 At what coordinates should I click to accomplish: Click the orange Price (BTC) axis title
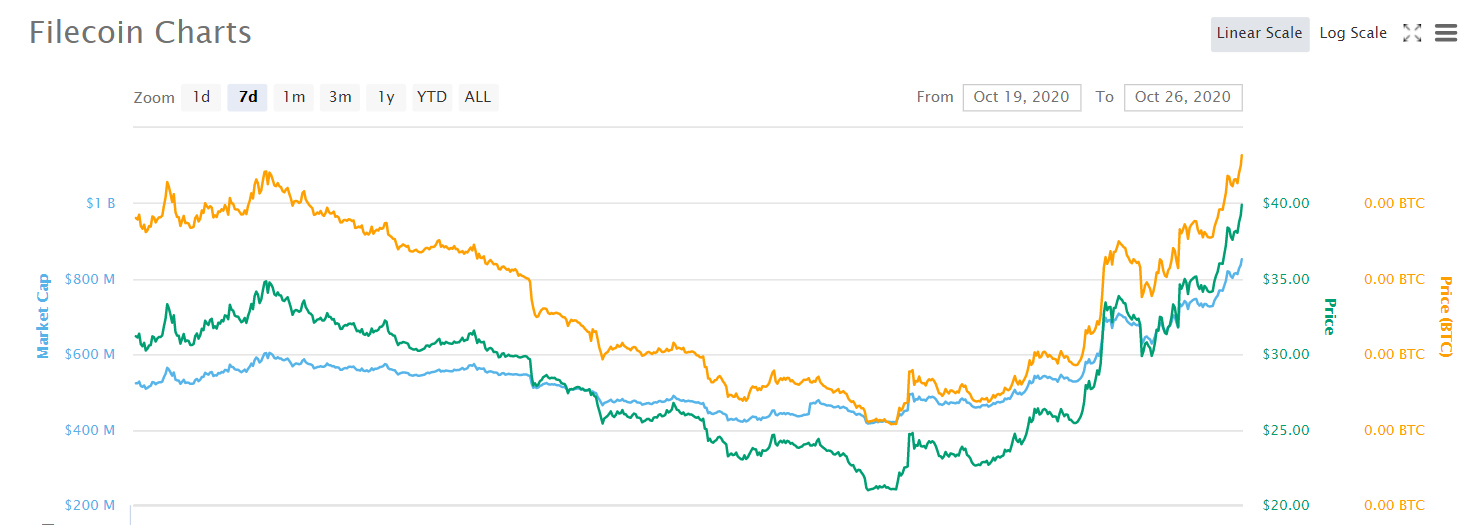(x=1445, y=316)
